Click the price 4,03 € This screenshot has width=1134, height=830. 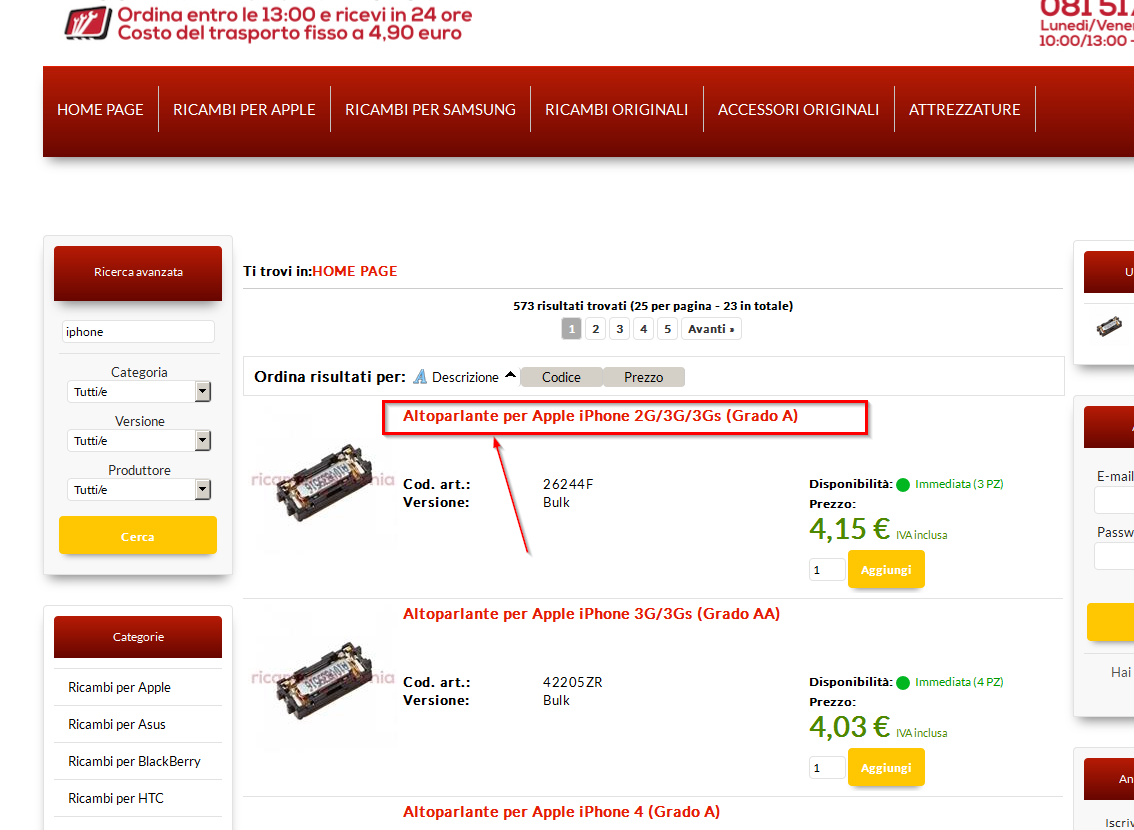click(849, 727)
